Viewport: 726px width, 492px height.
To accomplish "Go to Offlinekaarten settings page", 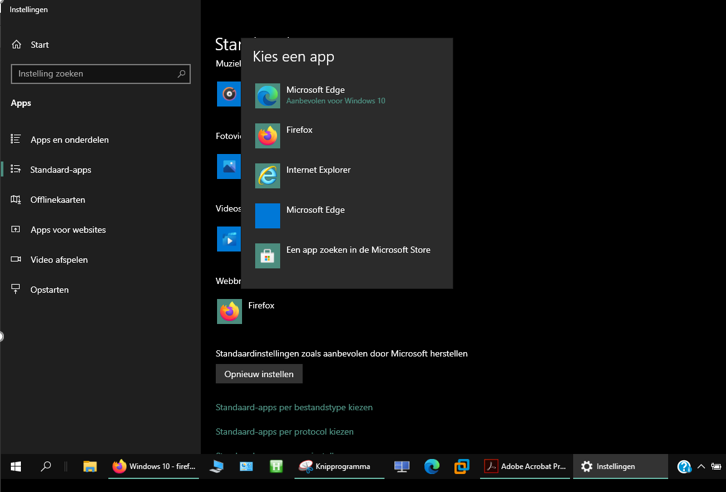I will tap(57, 200).
